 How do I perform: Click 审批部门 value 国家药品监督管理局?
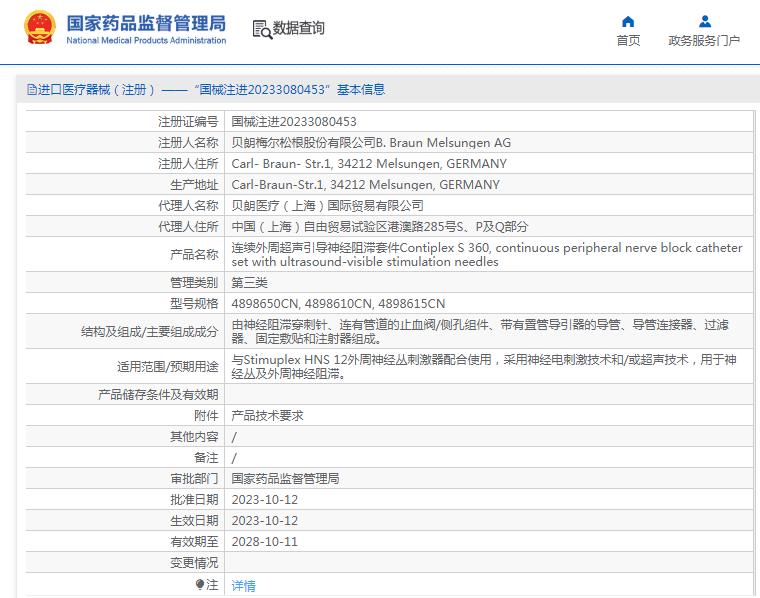click(285, 478)
